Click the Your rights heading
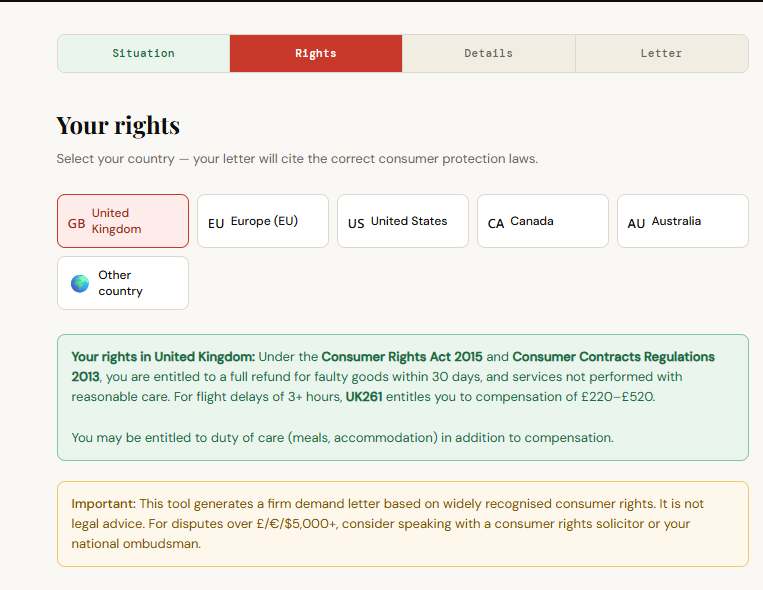Image resolution: width=763 pixels, height=590 pixels. 118,126
